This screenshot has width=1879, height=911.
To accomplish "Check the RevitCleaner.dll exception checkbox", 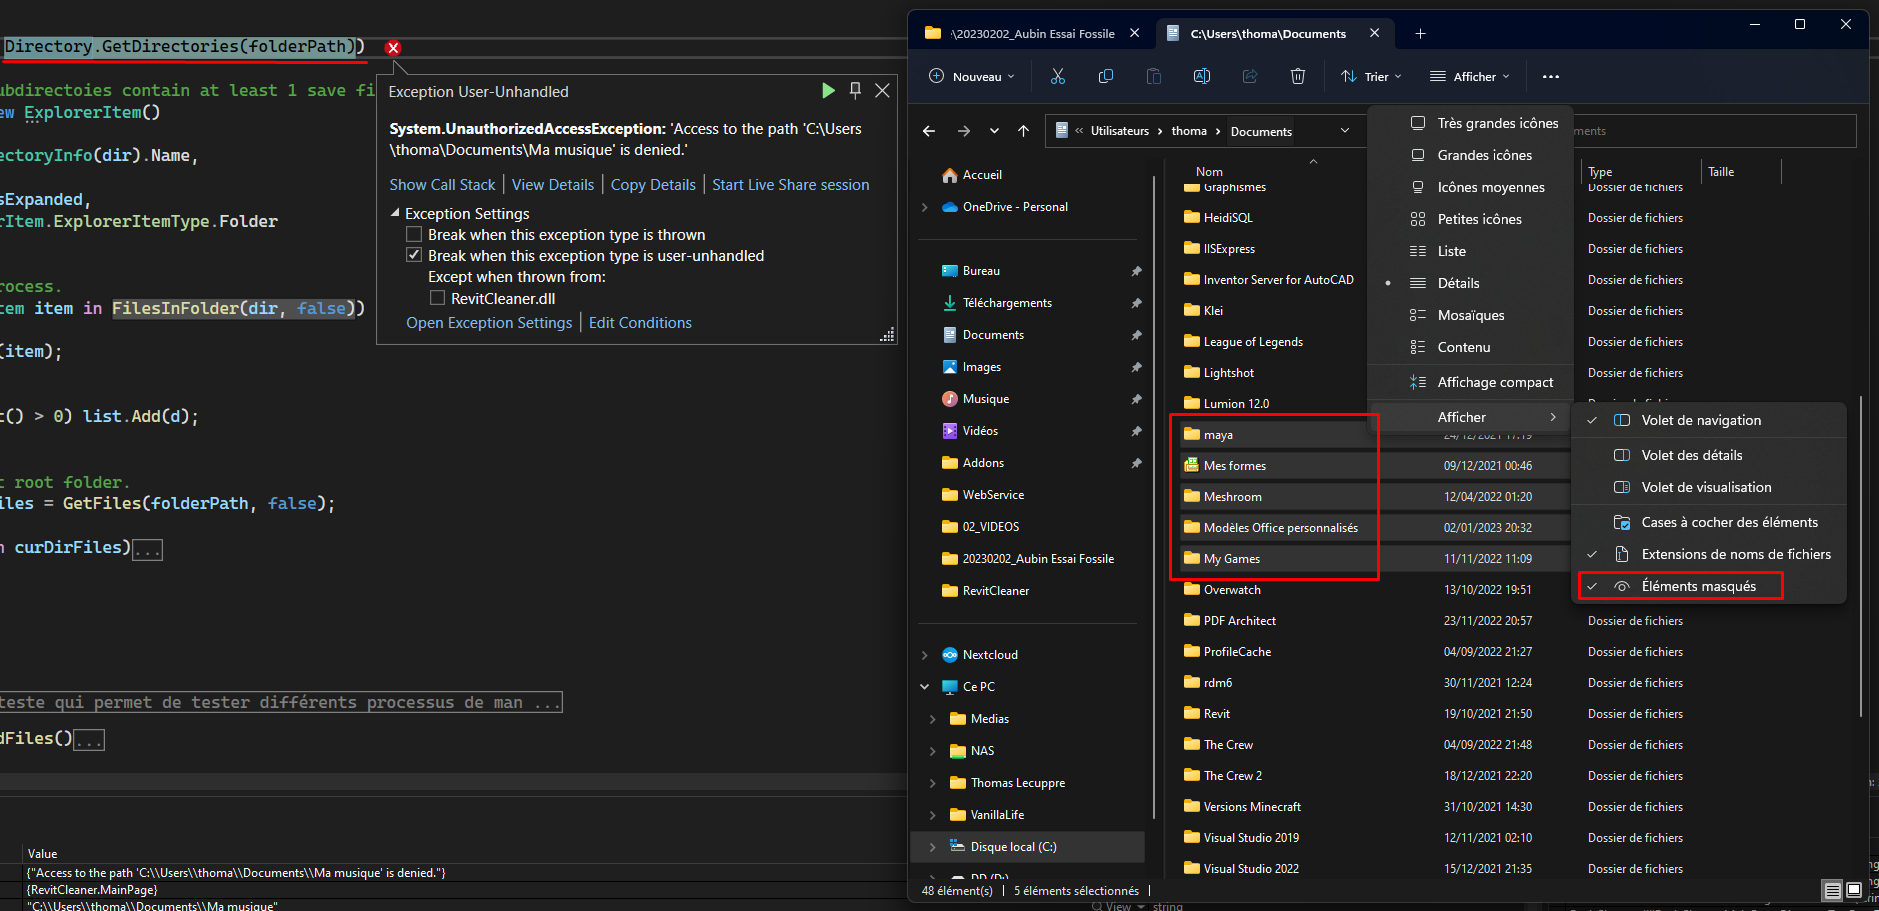I will 437,298.
